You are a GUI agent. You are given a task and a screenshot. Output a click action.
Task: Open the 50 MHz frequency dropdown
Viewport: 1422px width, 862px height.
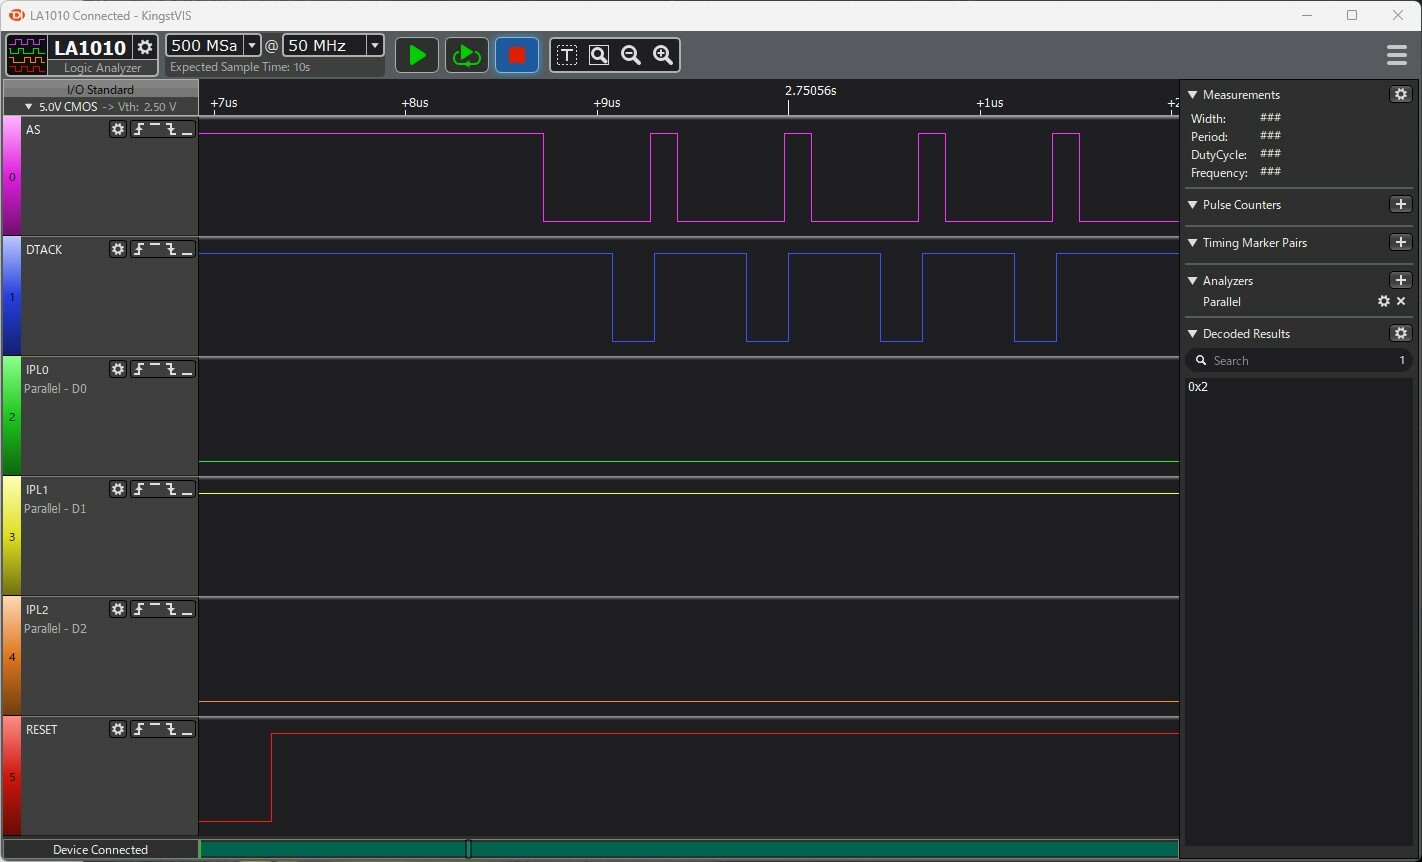pyautogui.click(x=375, y=45)
